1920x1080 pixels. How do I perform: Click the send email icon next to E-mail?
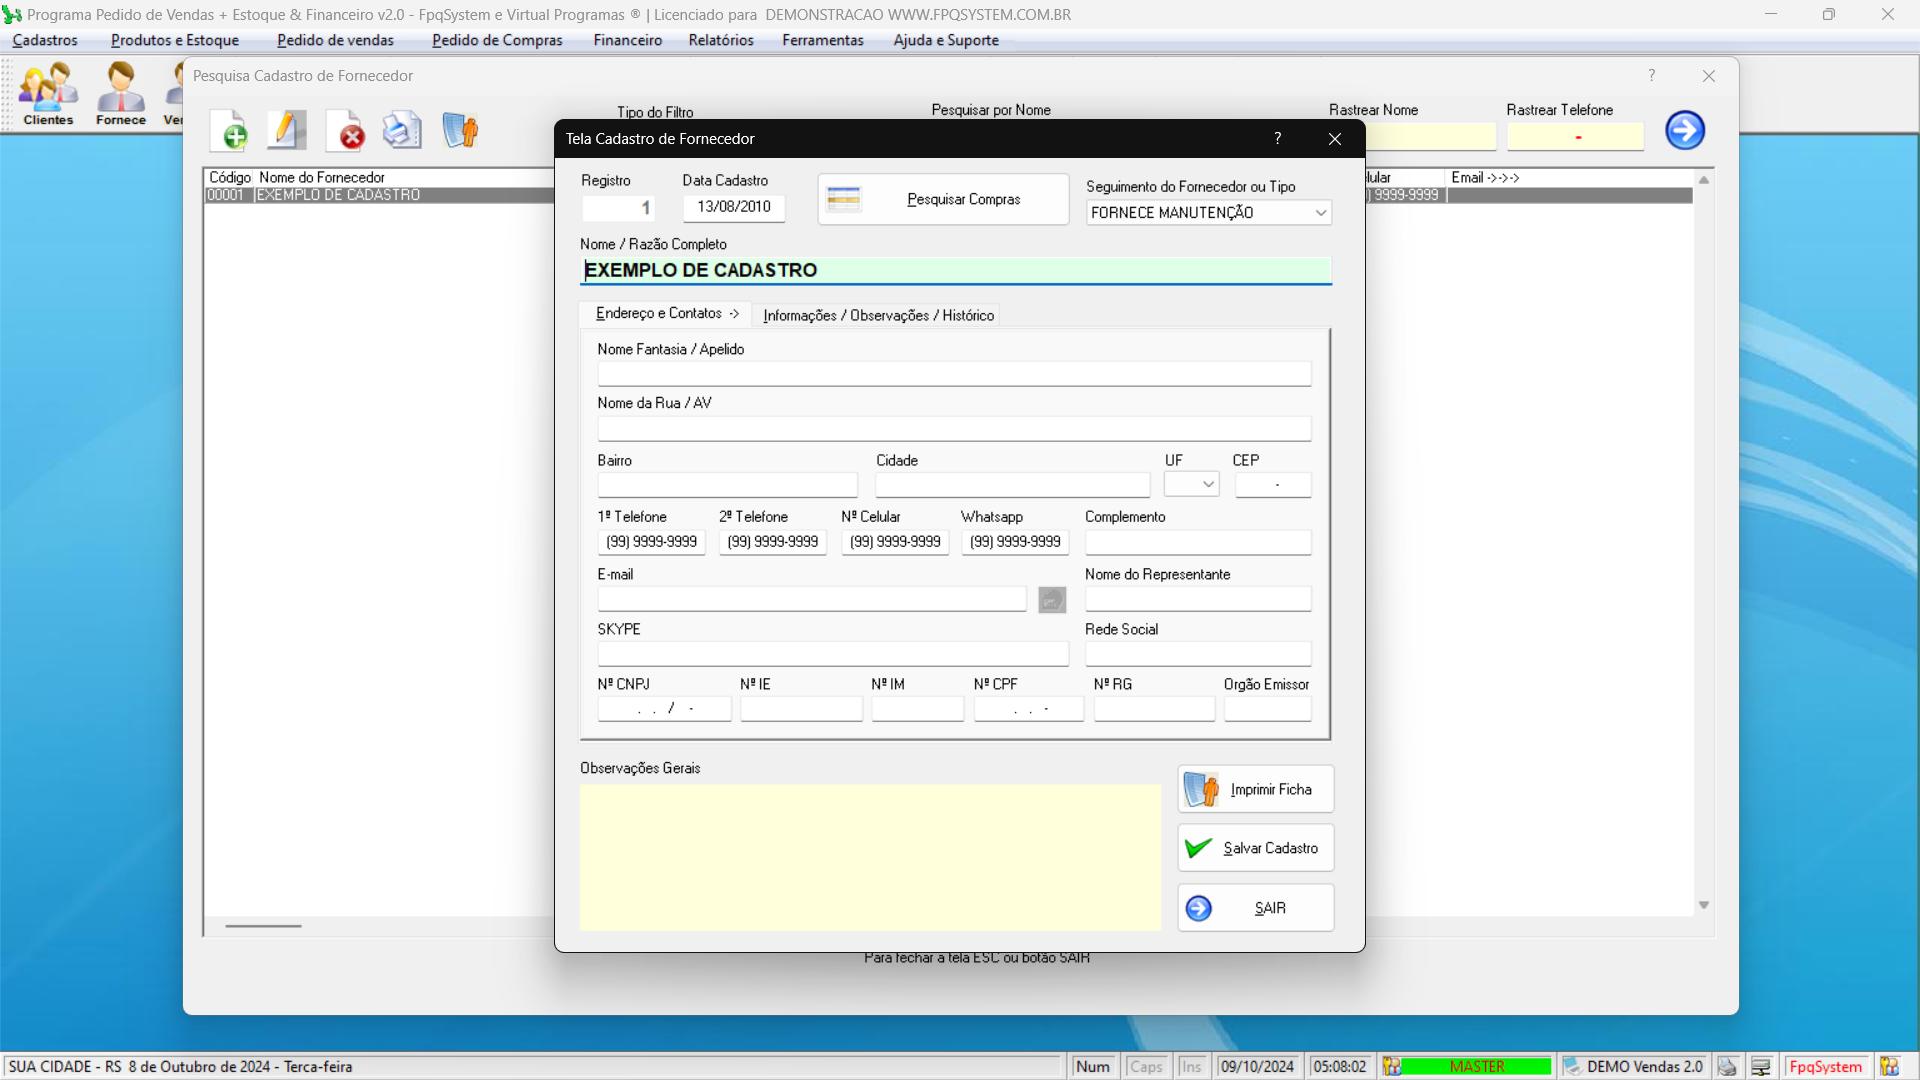[x=1052, y=600]
